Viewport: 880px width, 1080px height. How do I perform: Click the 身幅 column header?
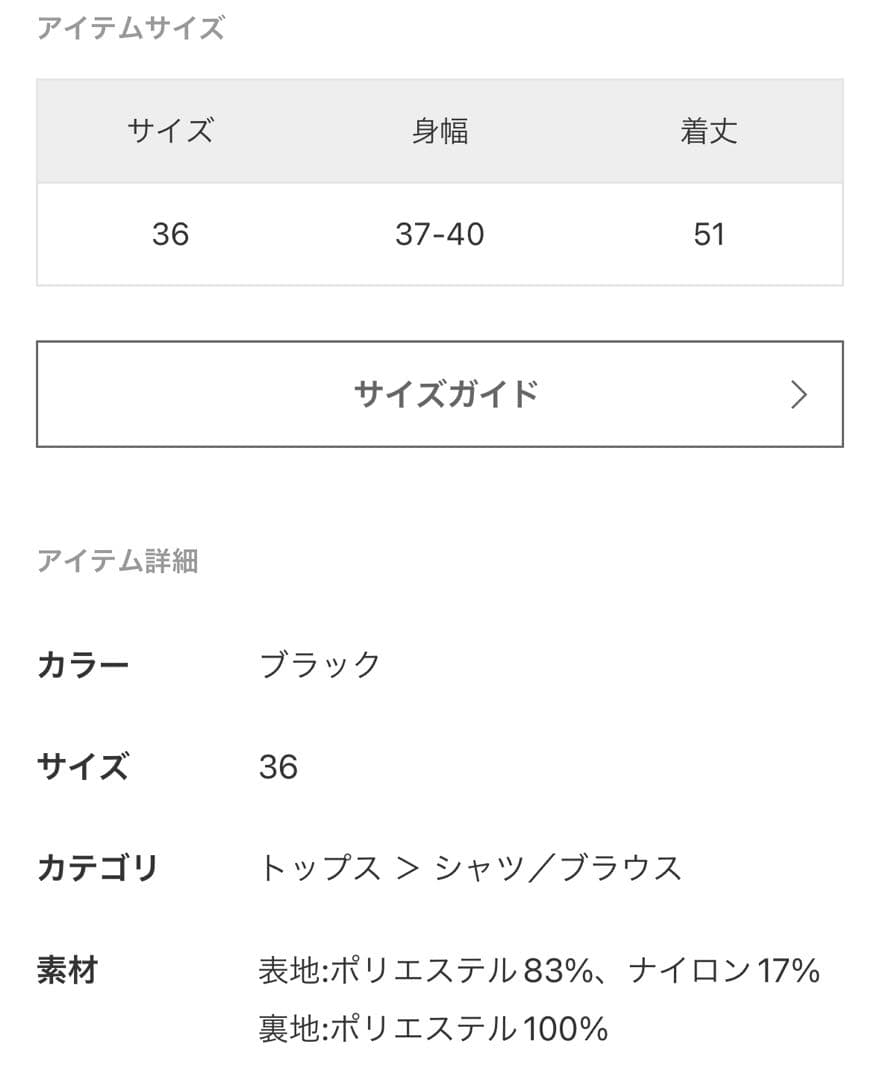(440, 131)
